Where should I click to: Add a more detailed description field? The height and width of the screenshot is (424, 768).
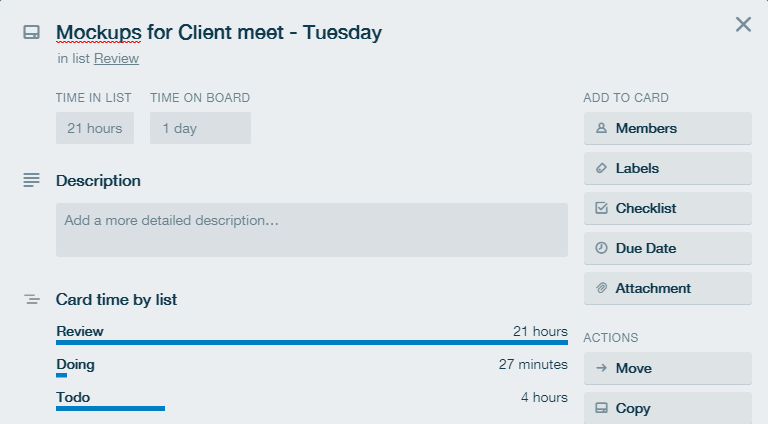click(312, 230)
